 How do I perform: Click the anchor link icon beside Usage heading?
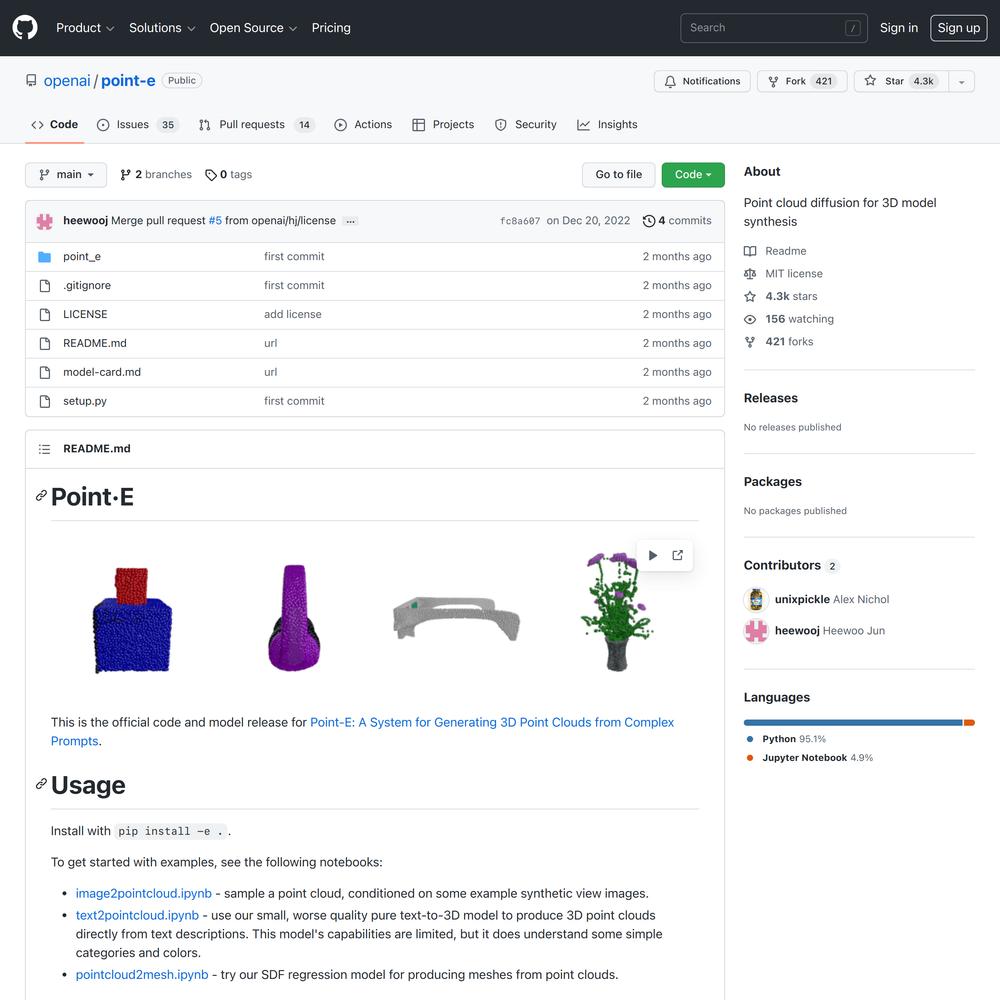41,784
